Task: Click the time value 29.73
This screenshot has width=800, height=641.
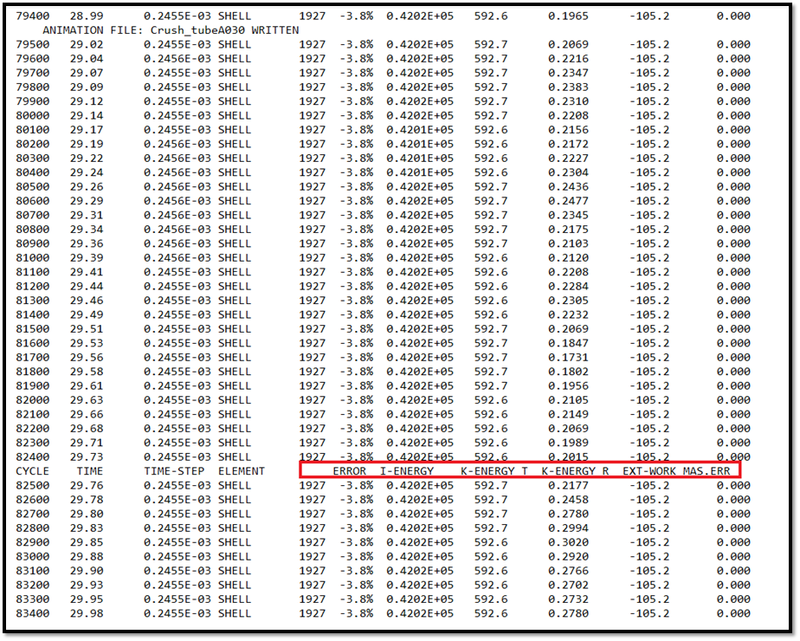Action: [x=86, y=457]
